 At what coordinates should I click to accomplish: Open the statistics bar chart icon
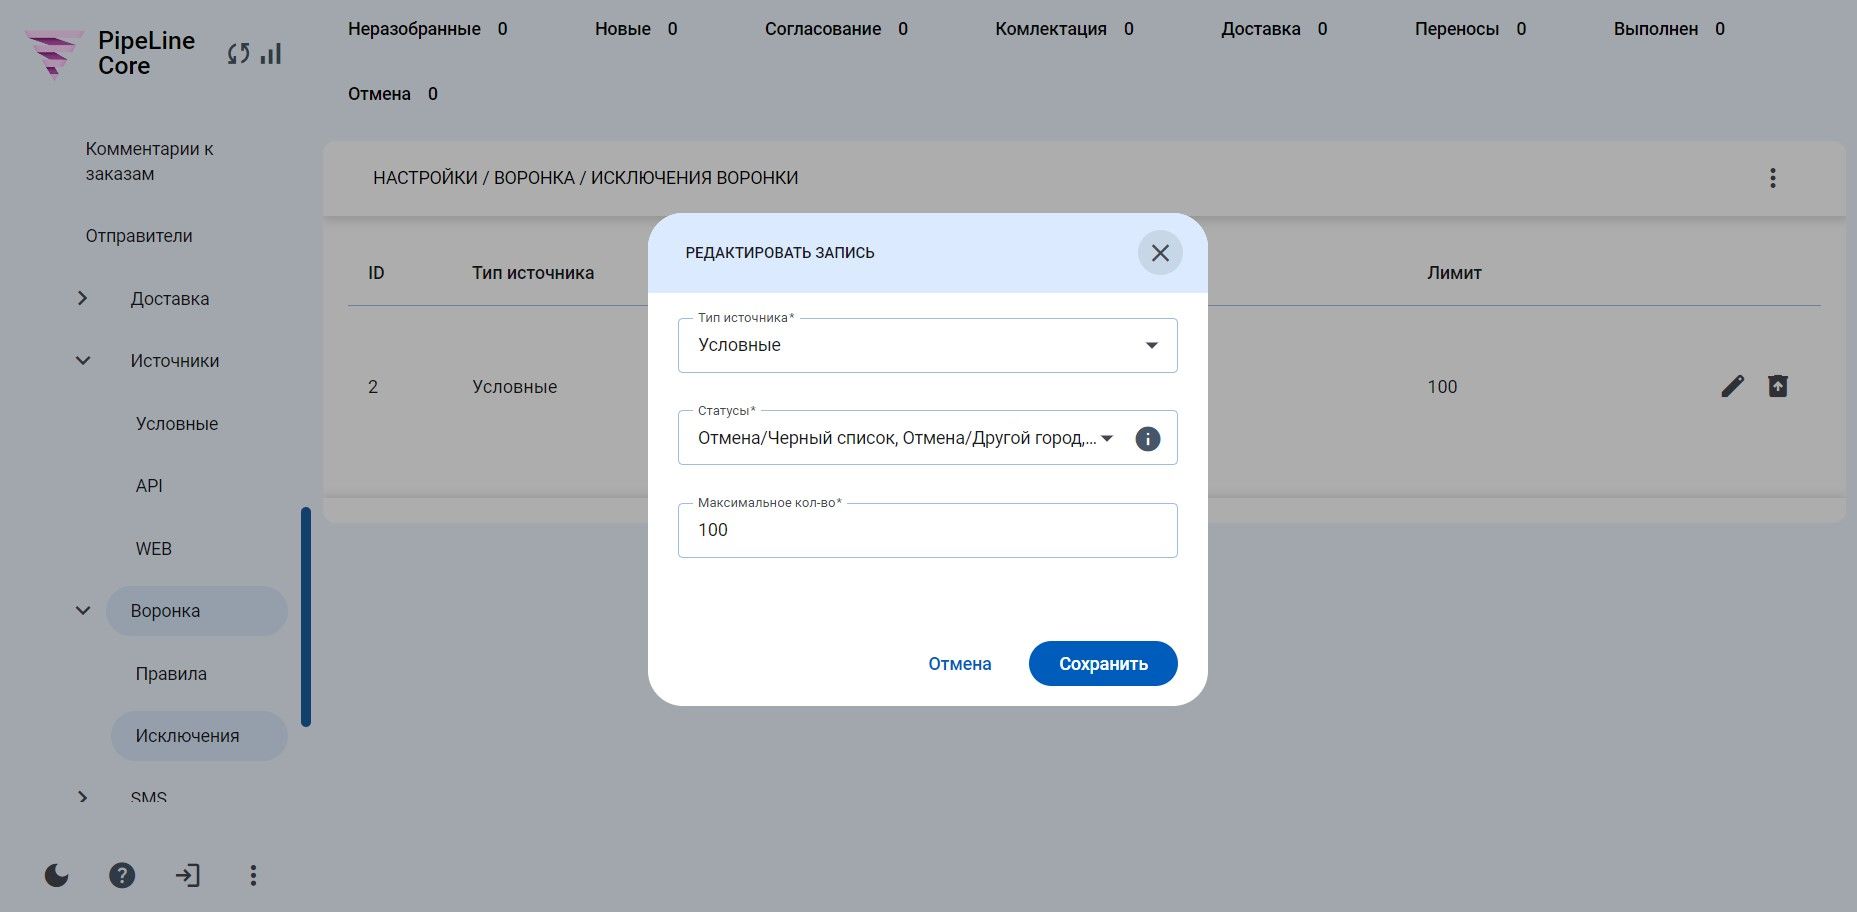click(x=271, y=54)
